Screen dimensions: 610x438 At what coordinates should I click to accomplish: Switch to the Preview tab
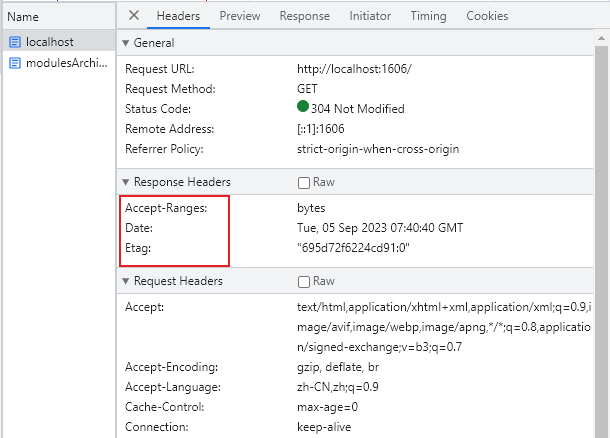[x=239, y=16]
